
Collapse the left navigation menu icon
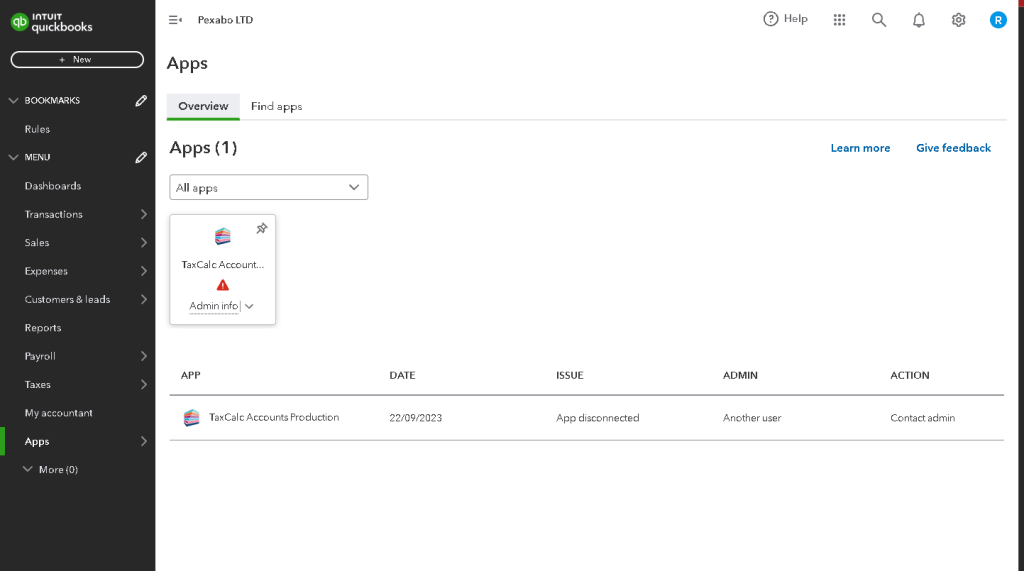coord(175,20)
